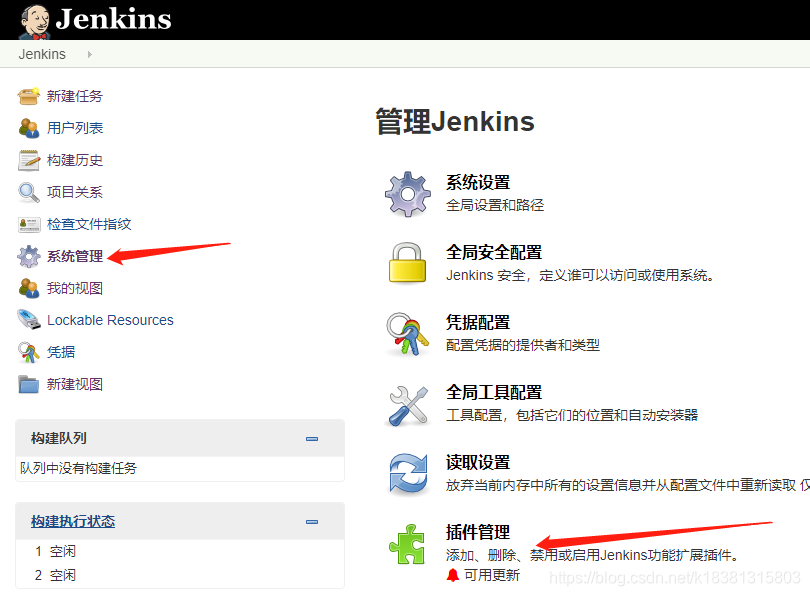Click the 插件管理 puzzle piece icon

407,544
